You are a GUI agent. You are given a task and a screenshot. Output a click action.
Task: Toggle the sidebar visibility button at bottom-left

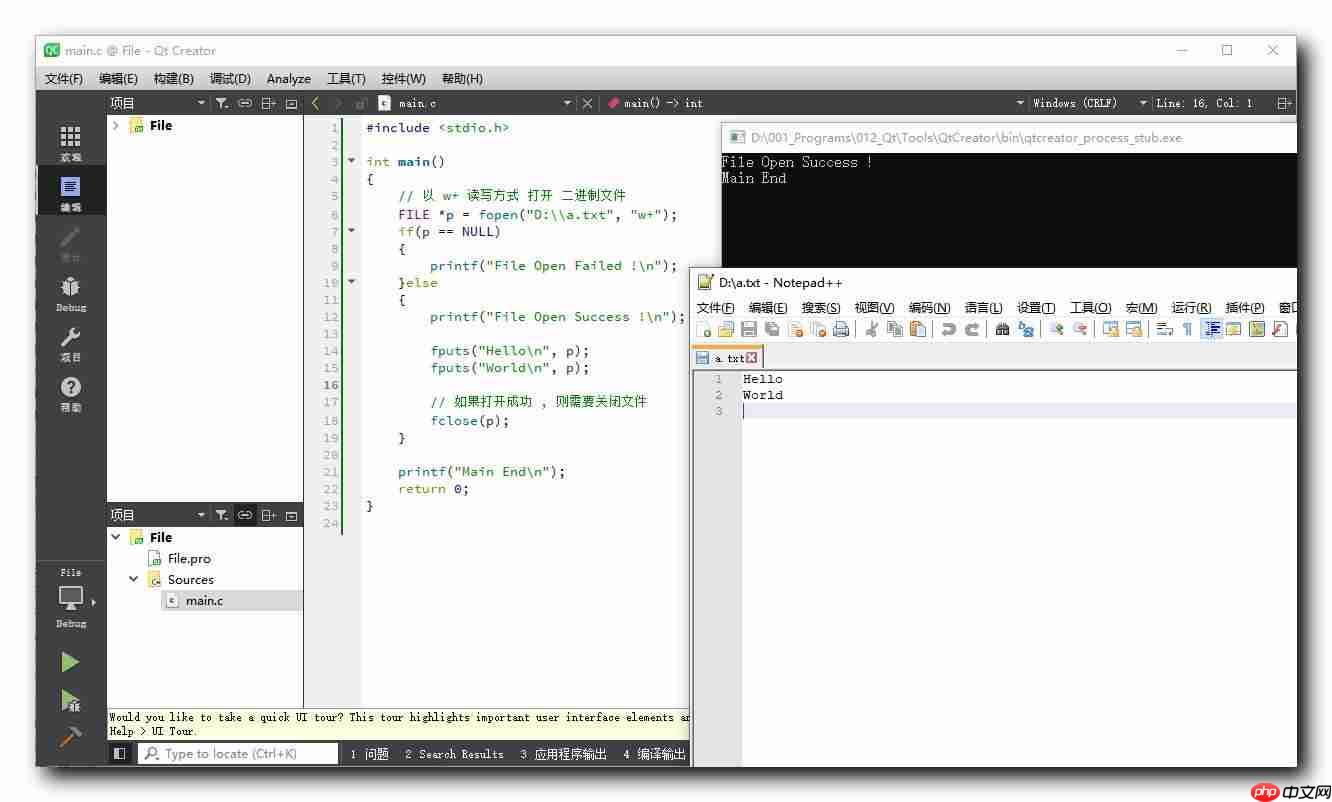point(120,754)
